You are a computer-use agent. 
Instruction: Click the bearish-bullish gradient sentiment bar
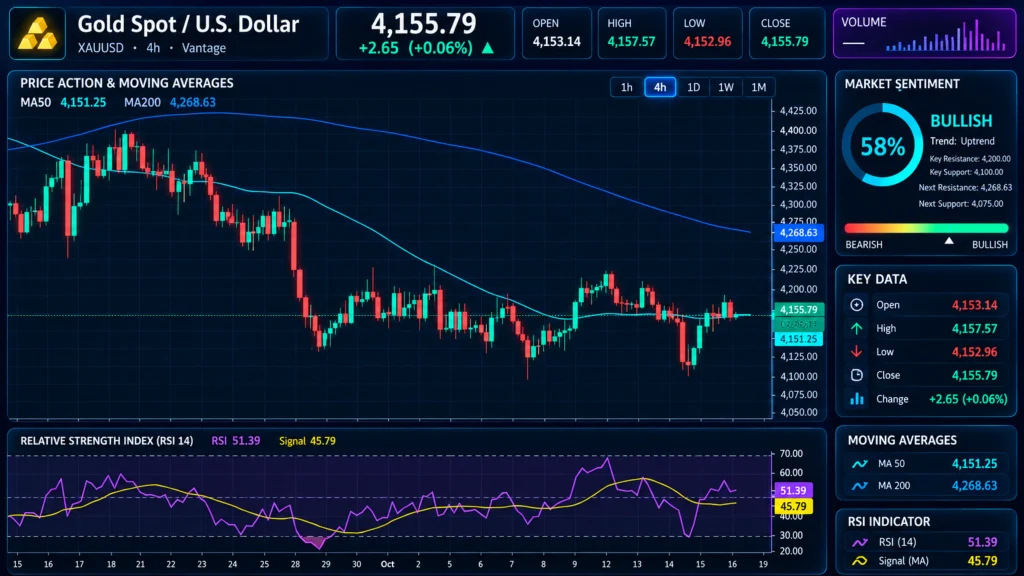coord(926,229)
